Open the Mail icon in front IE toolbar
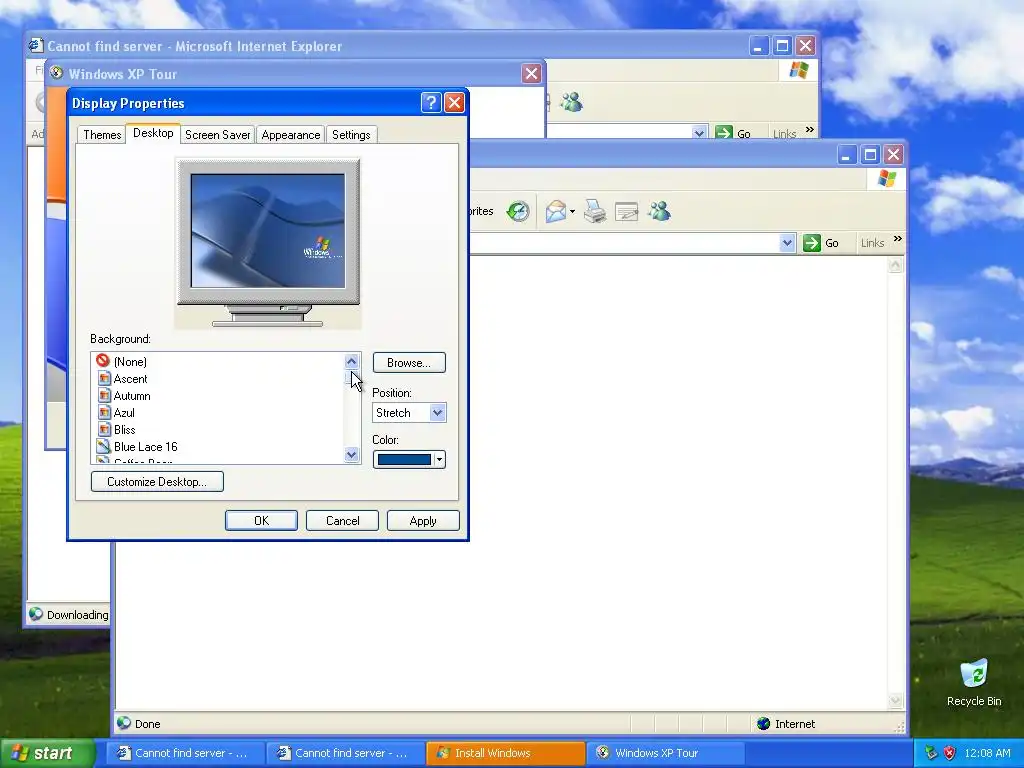This screenshot has height=768, width=1024. (x=556, y=212)
